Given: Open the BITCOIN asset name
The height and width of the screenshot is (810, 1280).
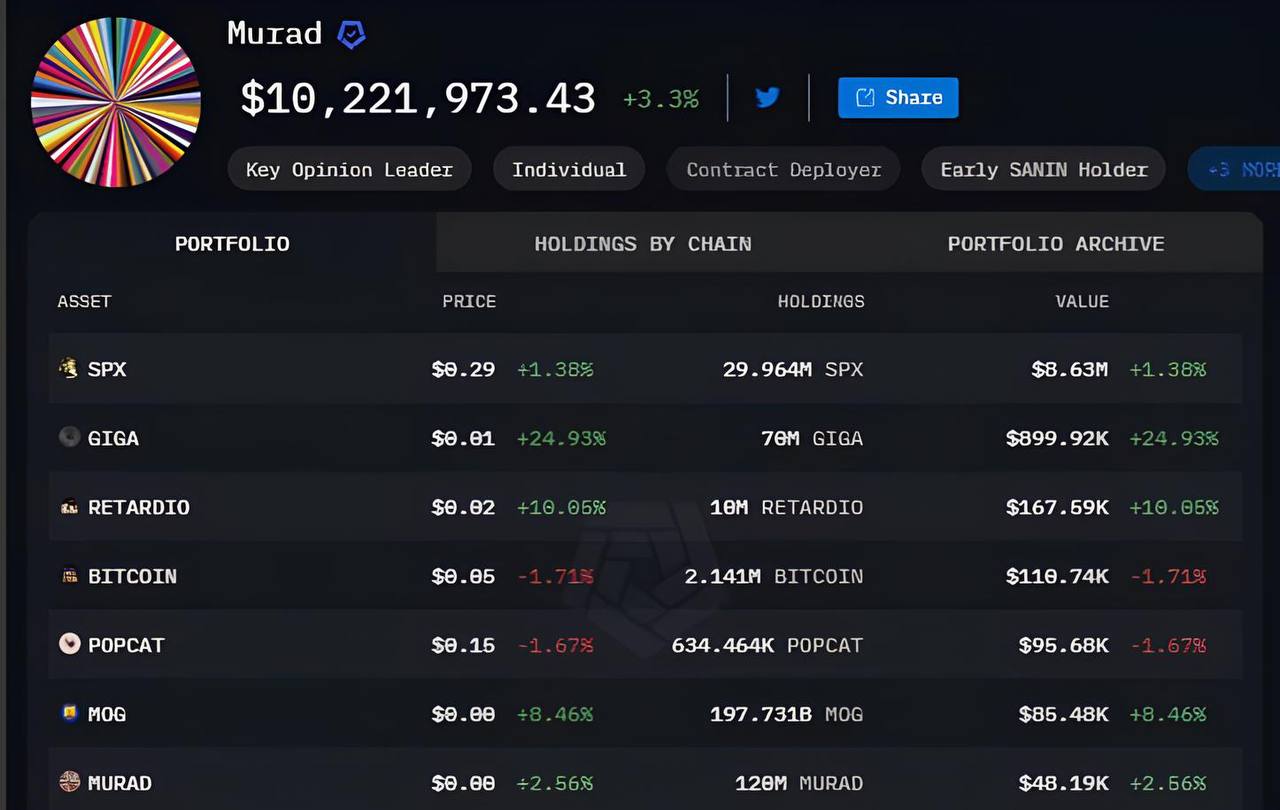Looking at the screenshot, I should (132, 576).
